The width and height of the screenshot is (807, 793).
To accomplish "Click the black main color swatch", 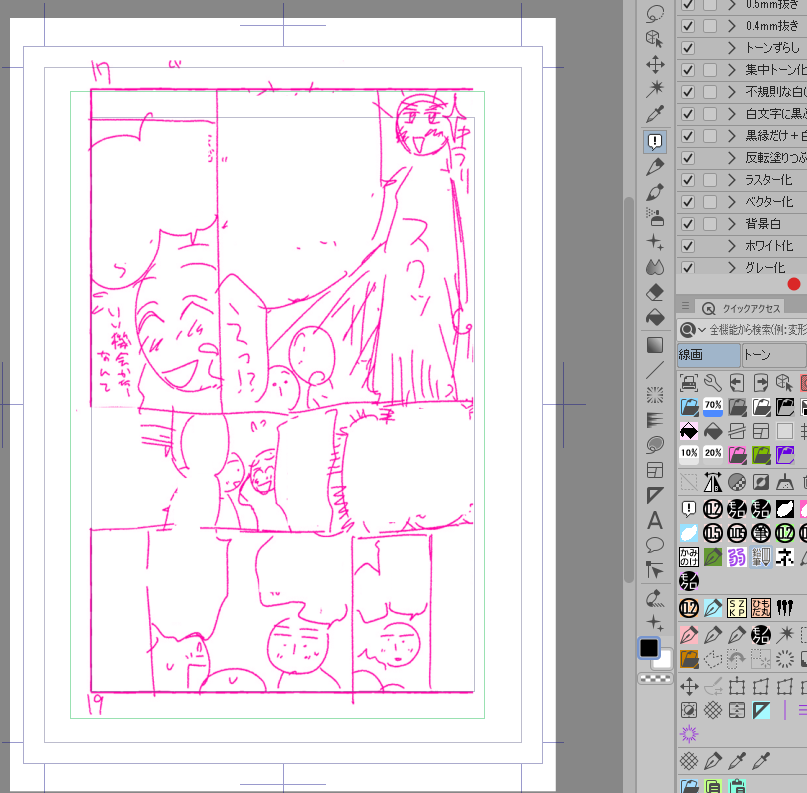I will 649,648.
